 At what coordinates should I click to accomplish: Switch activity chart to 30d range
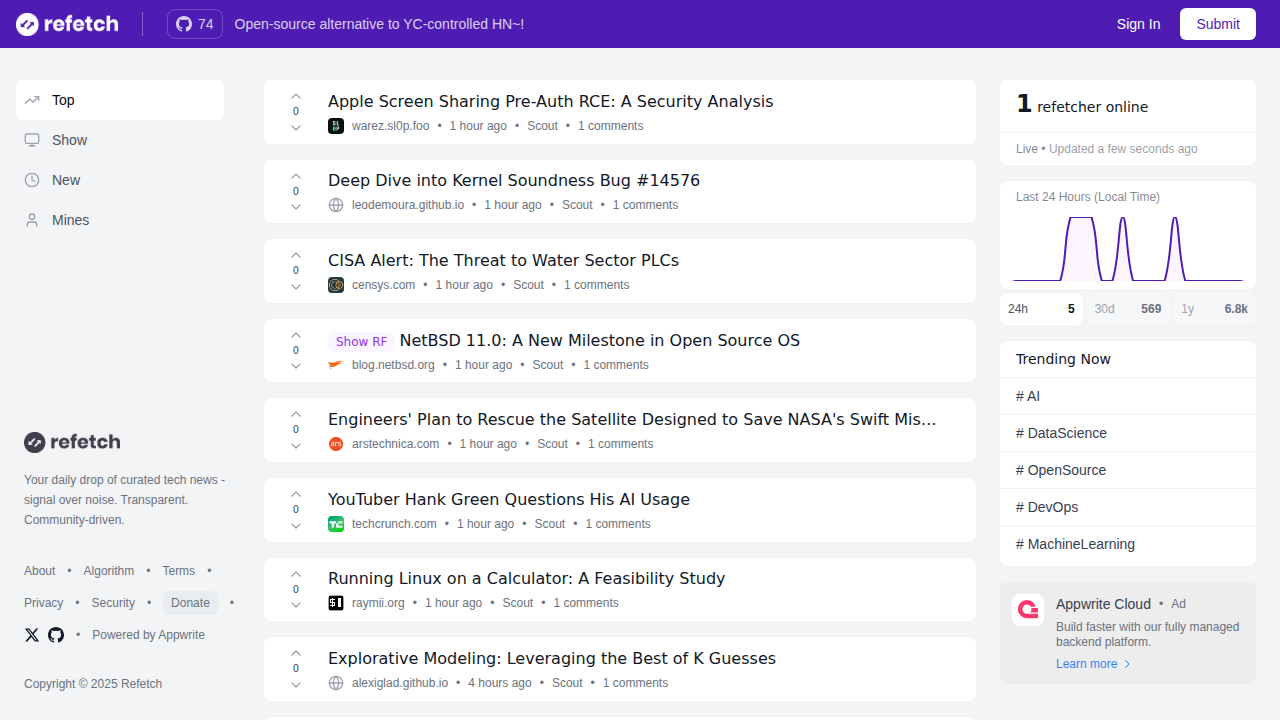tap(1127, 309)
